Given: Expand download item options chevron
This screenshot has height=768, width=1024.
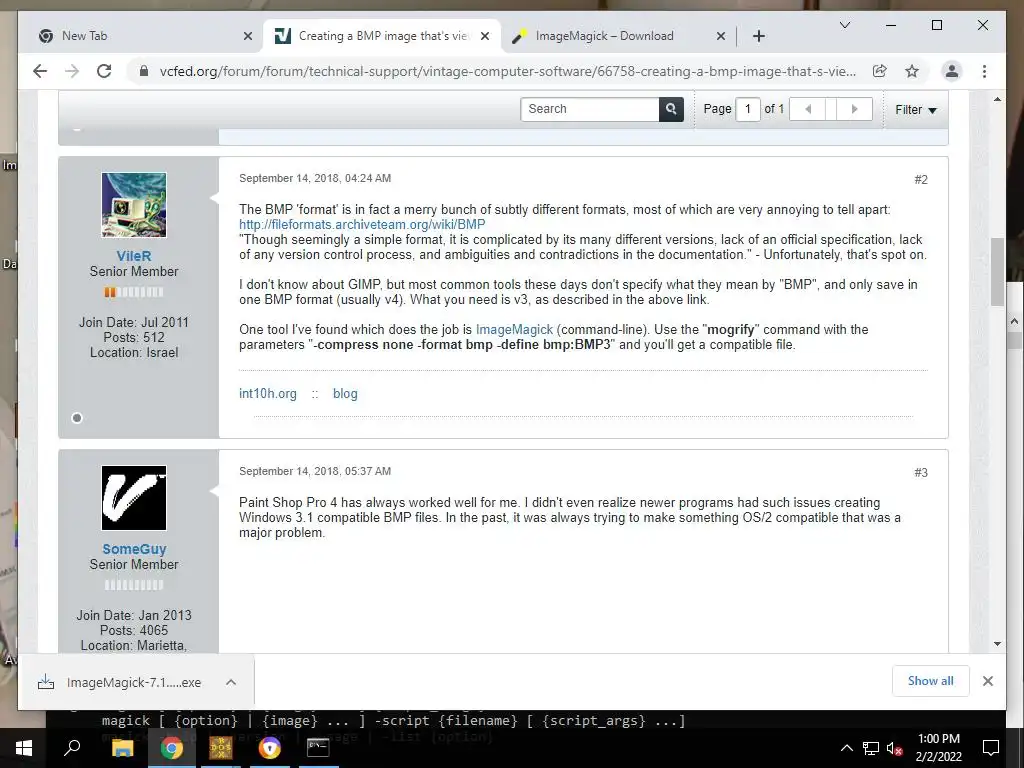Looking at the screenshot, I should tap(231, 682).
